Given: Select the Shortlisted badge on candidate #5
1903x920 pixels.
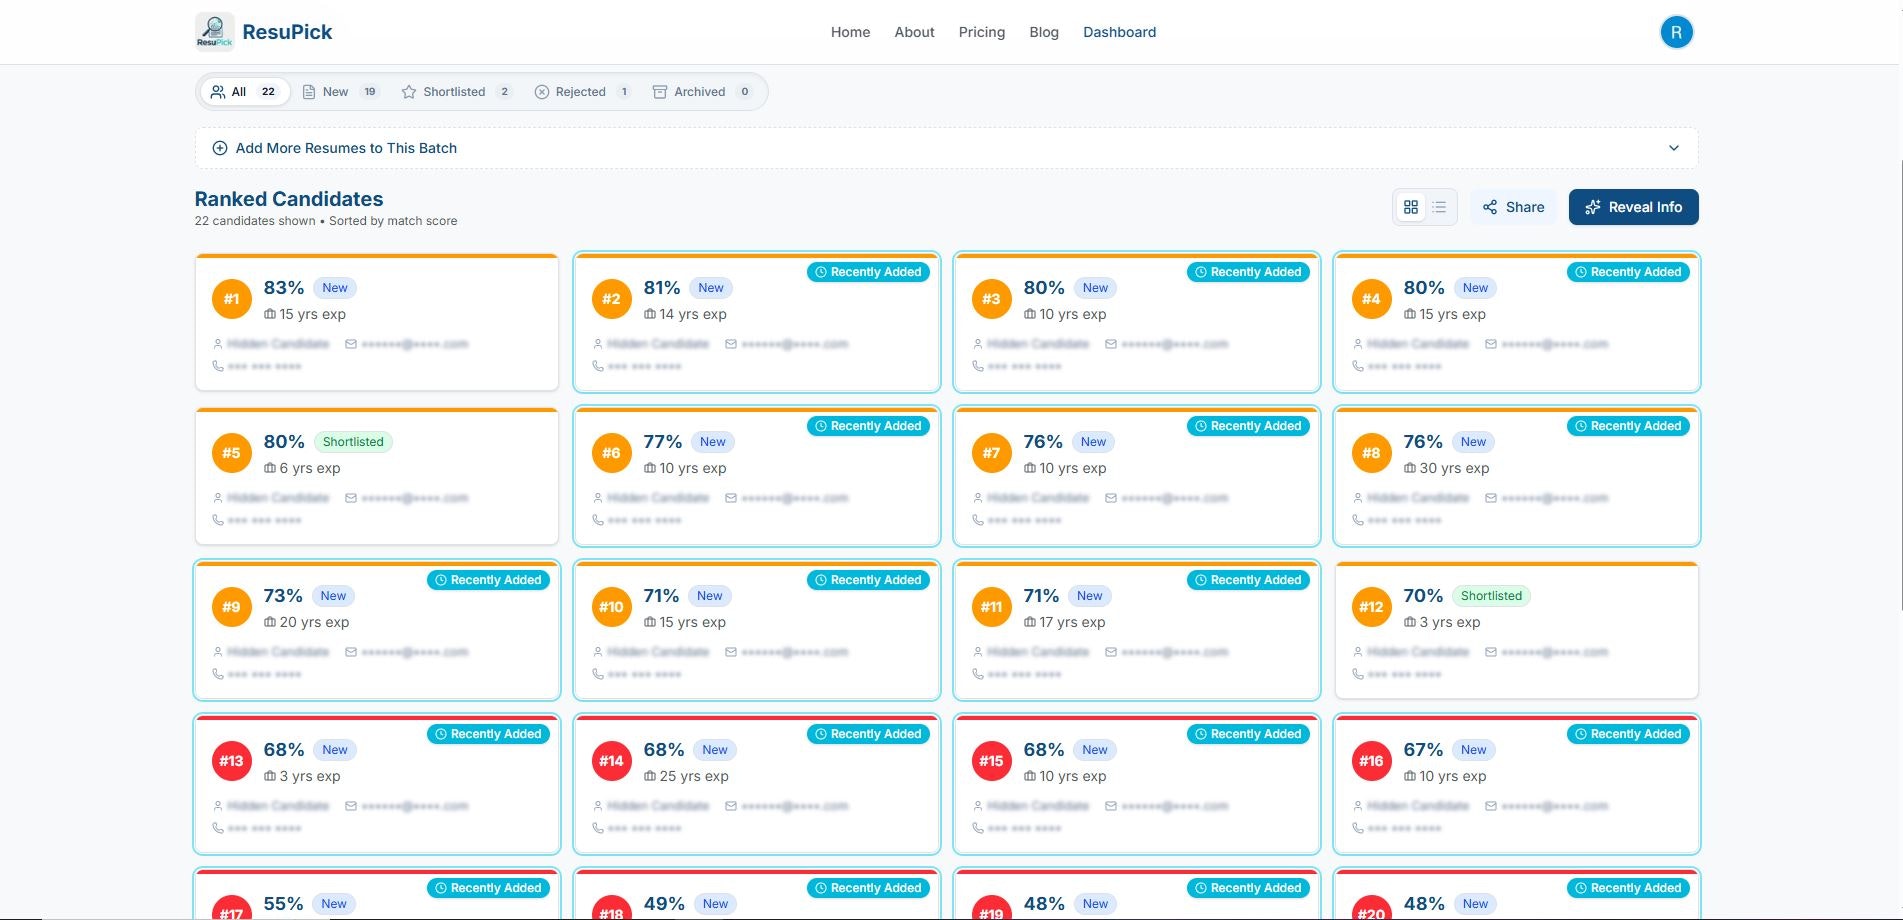Looking at the screenshot, I should [x=353, y=441].
